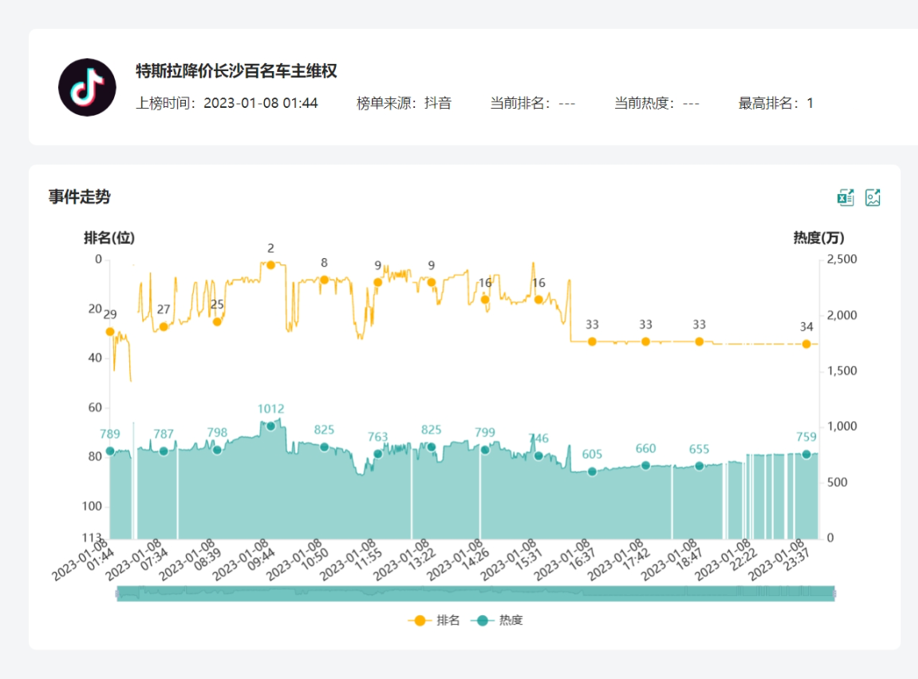The width and height of the screenshot is (918, 679).
Task: Select the rank point labeled 27
Action: coord(164,326)
